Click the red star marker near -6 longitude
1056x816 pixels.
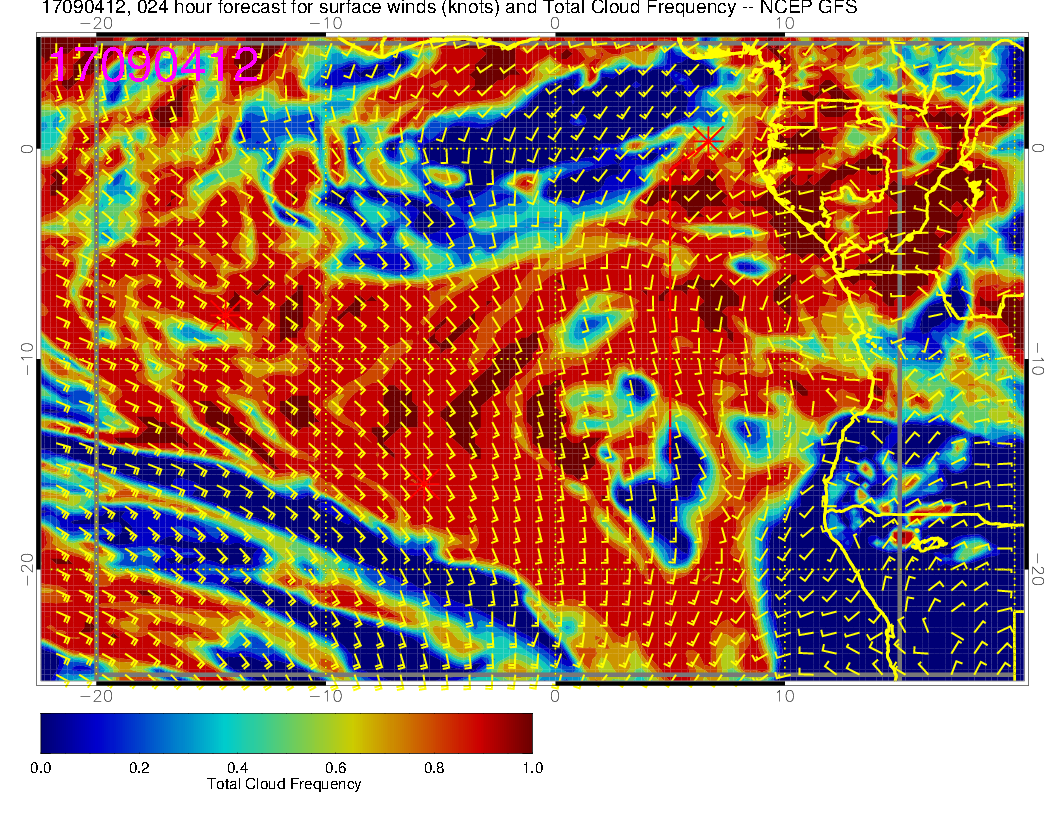click(x=424, y=483)
